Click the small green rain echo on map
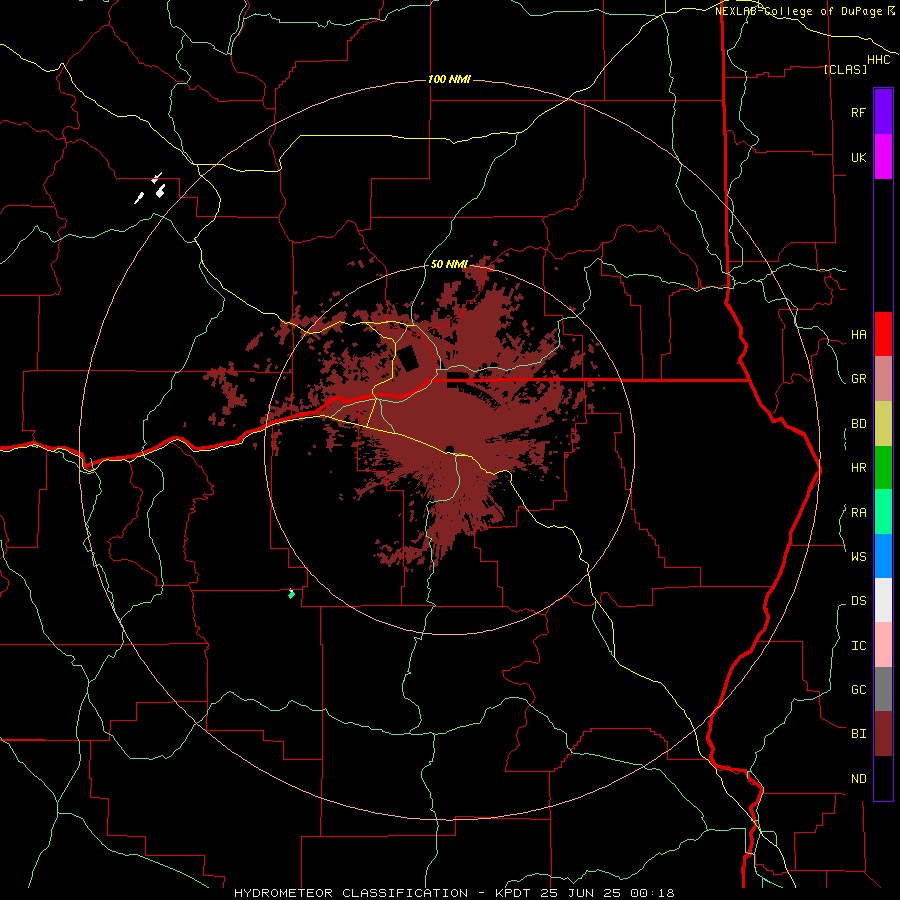The image size is (900, 900). [292, 594]
